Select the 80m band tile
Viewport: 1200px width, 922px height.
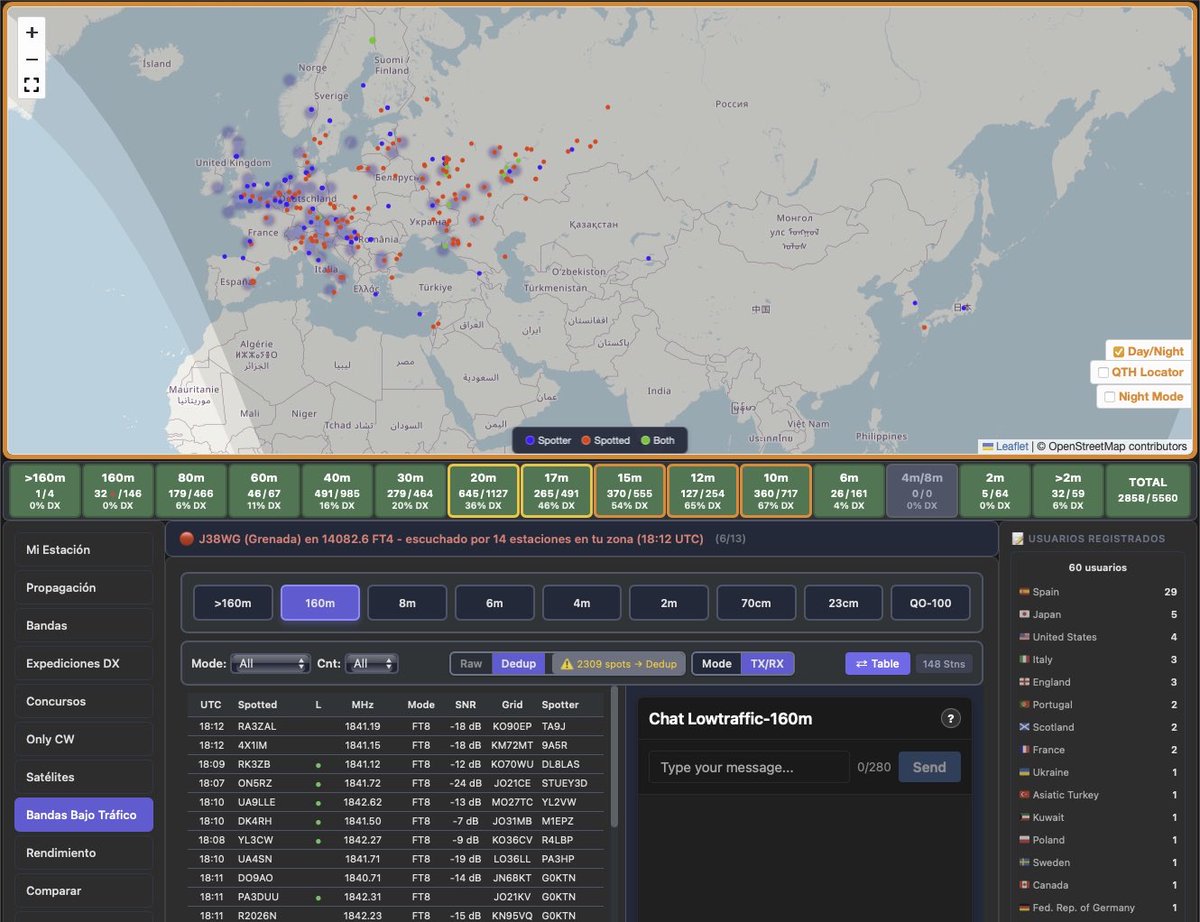pos(191,490)
